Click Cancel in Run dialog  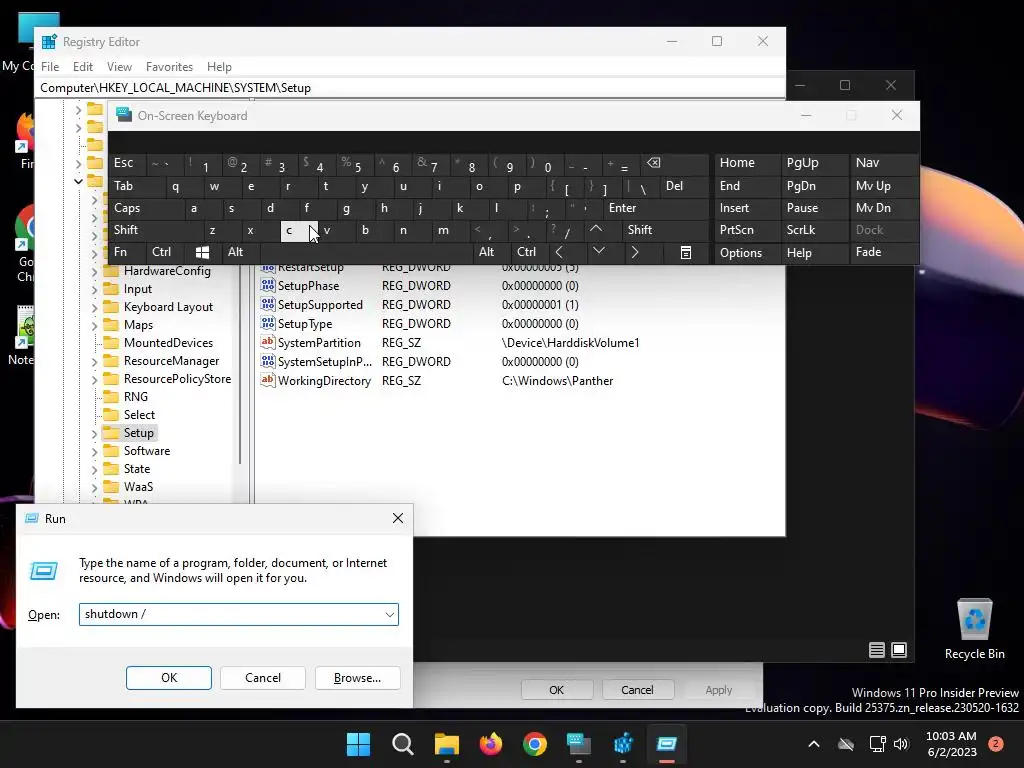pos(263,678)
